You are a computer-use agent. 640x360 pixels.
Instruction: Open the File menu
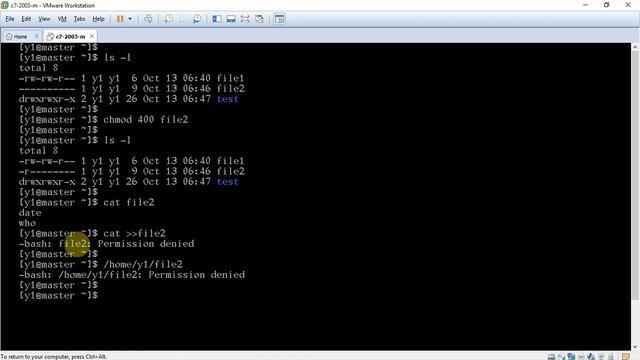coord(10,19)
